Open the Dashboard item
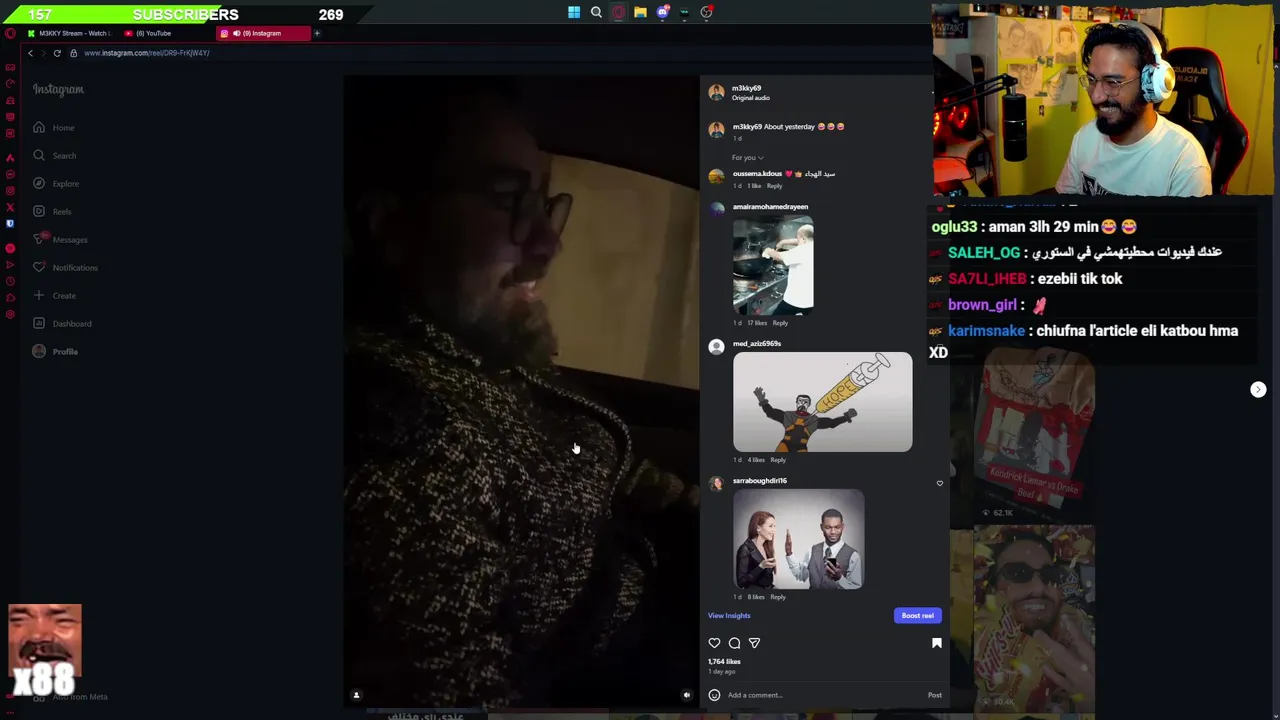The height and width of the screenshot is (720, 1280). 62,324
